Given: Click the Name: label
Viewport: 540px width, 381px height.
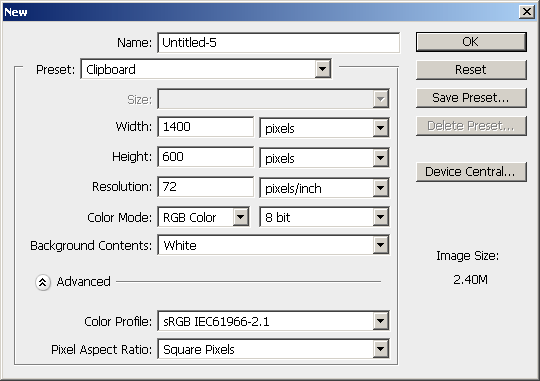Looking at the screenshot, I should 134,43.
